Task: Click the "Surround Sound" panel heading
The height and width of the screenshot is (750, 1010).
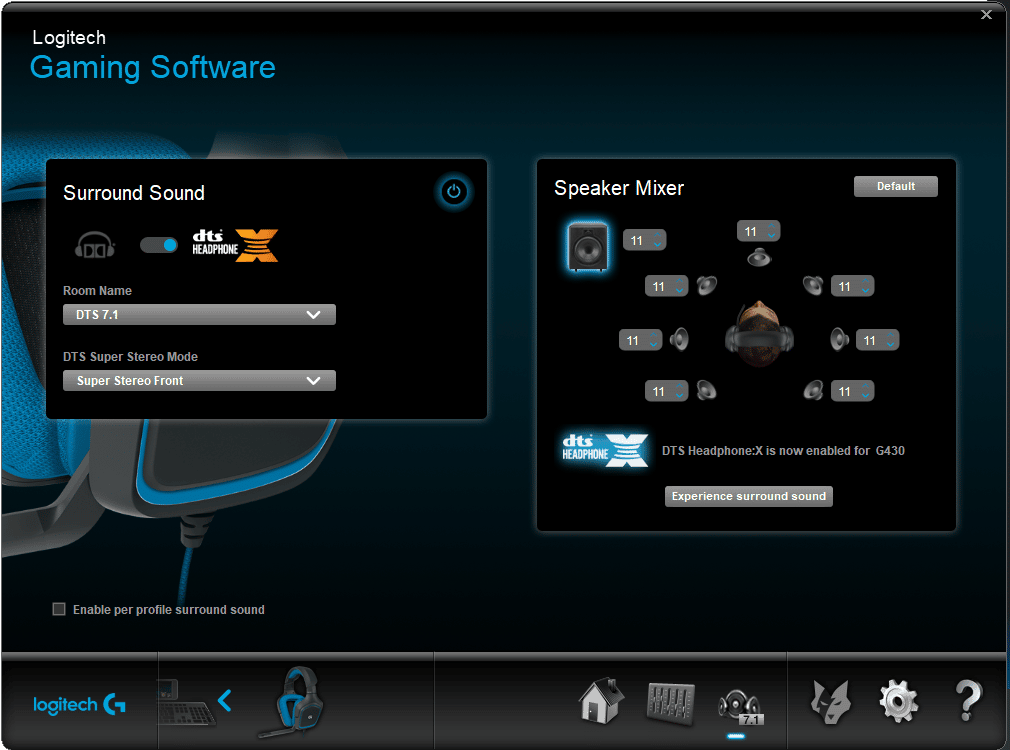Action: 134,193
